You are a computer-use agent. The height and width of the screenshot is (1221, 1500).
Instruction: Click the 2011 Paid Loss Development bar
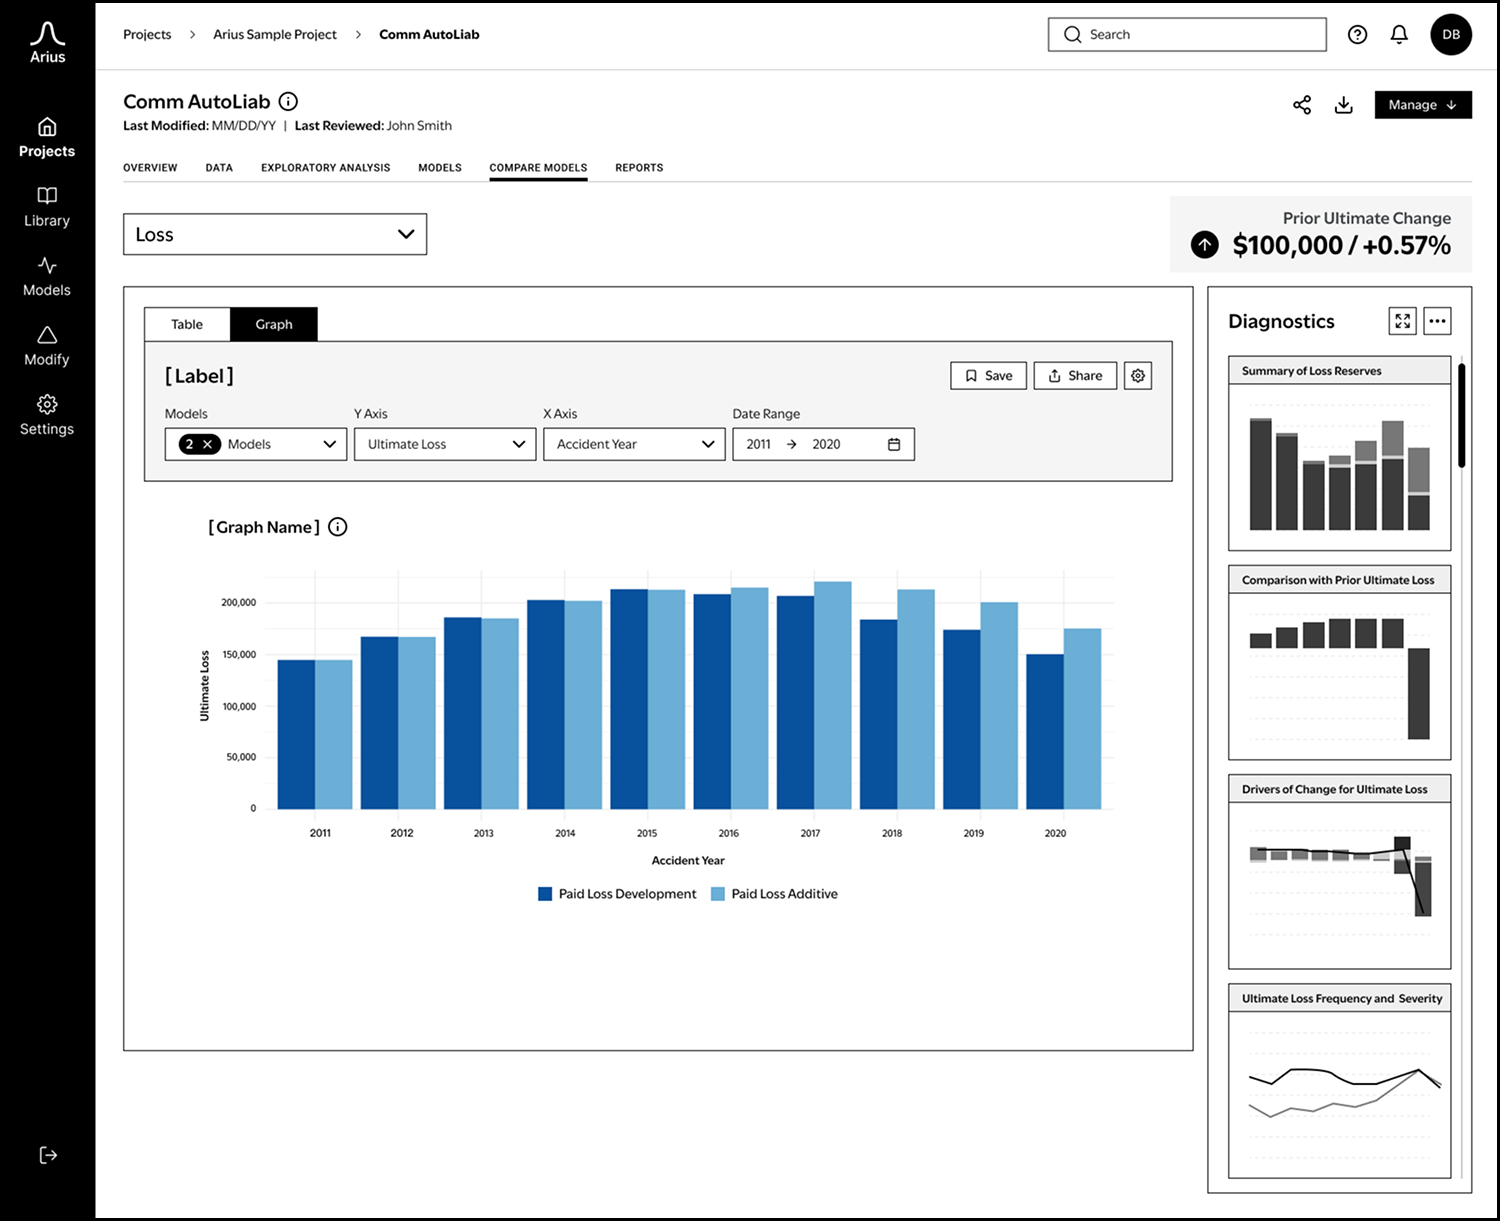click(x=296, y=734)
